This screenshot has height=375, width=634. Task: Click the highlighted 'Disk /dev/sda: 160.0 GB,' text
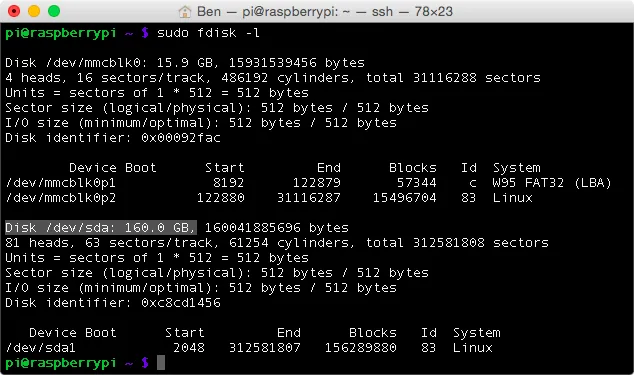click(101, 228)
